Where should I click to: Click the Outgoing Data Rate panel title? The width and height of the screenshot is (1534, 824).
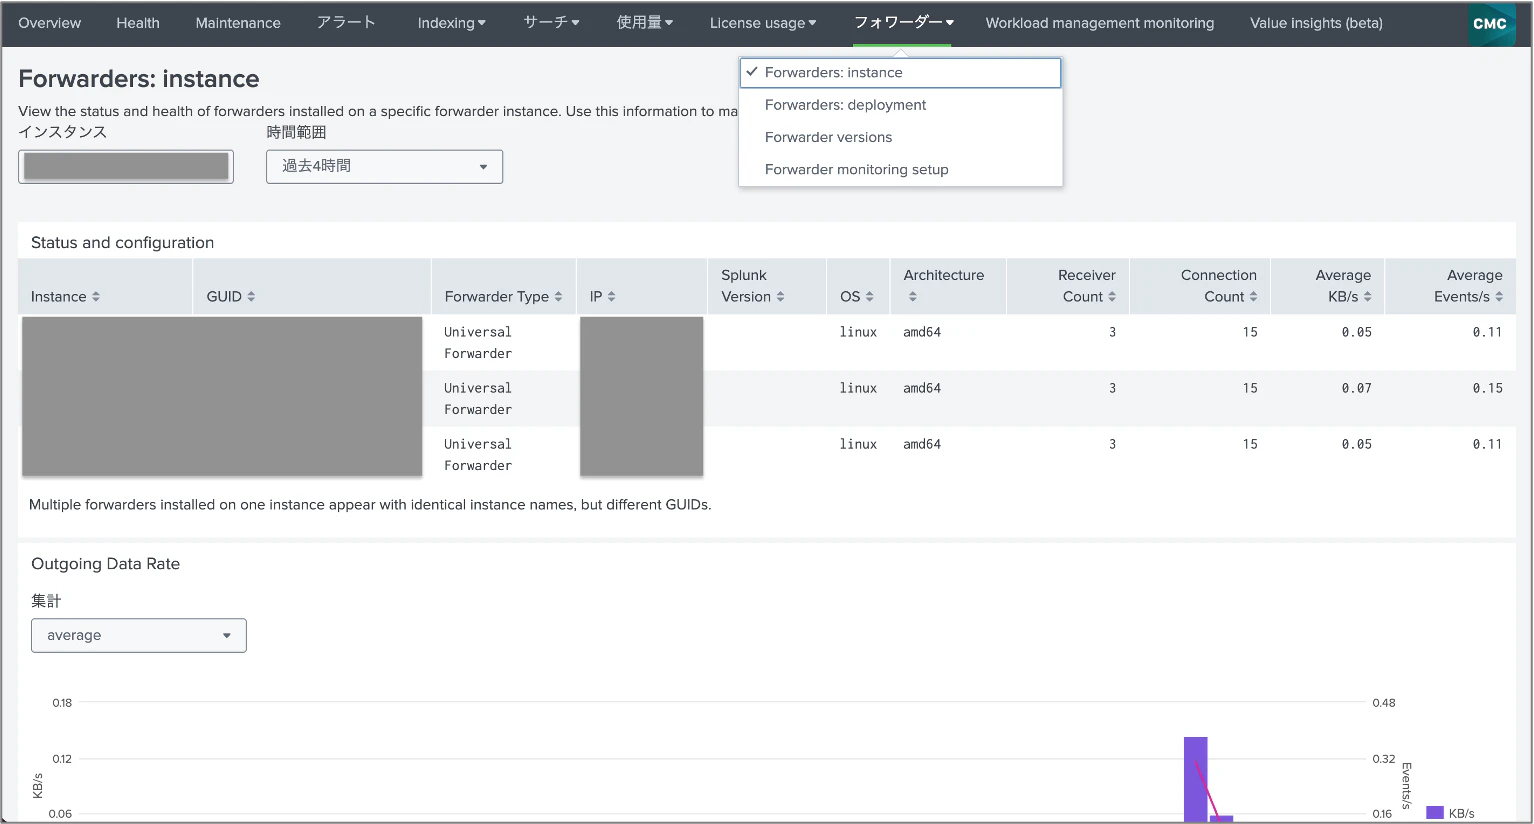[105, 564]
